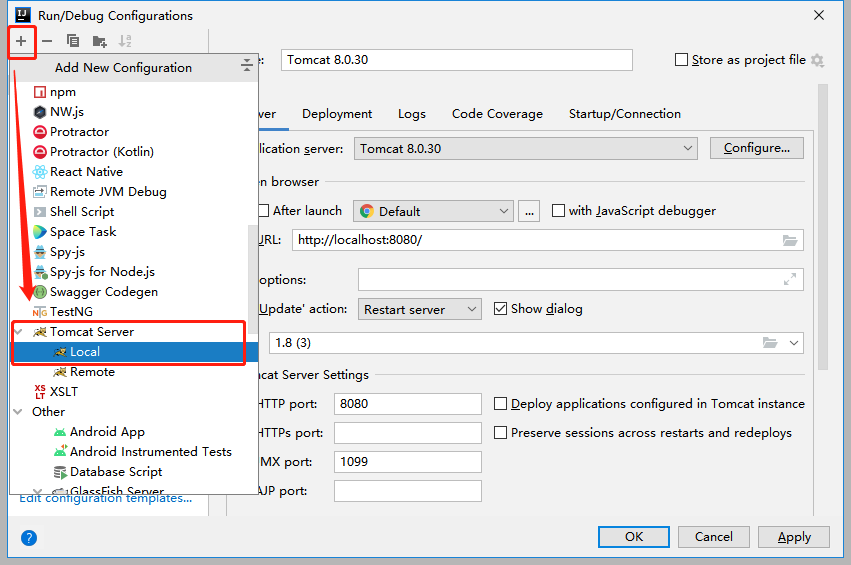Click the folder browse icon in the URL field
The image size is (851, 565).
tap(790, 240)
